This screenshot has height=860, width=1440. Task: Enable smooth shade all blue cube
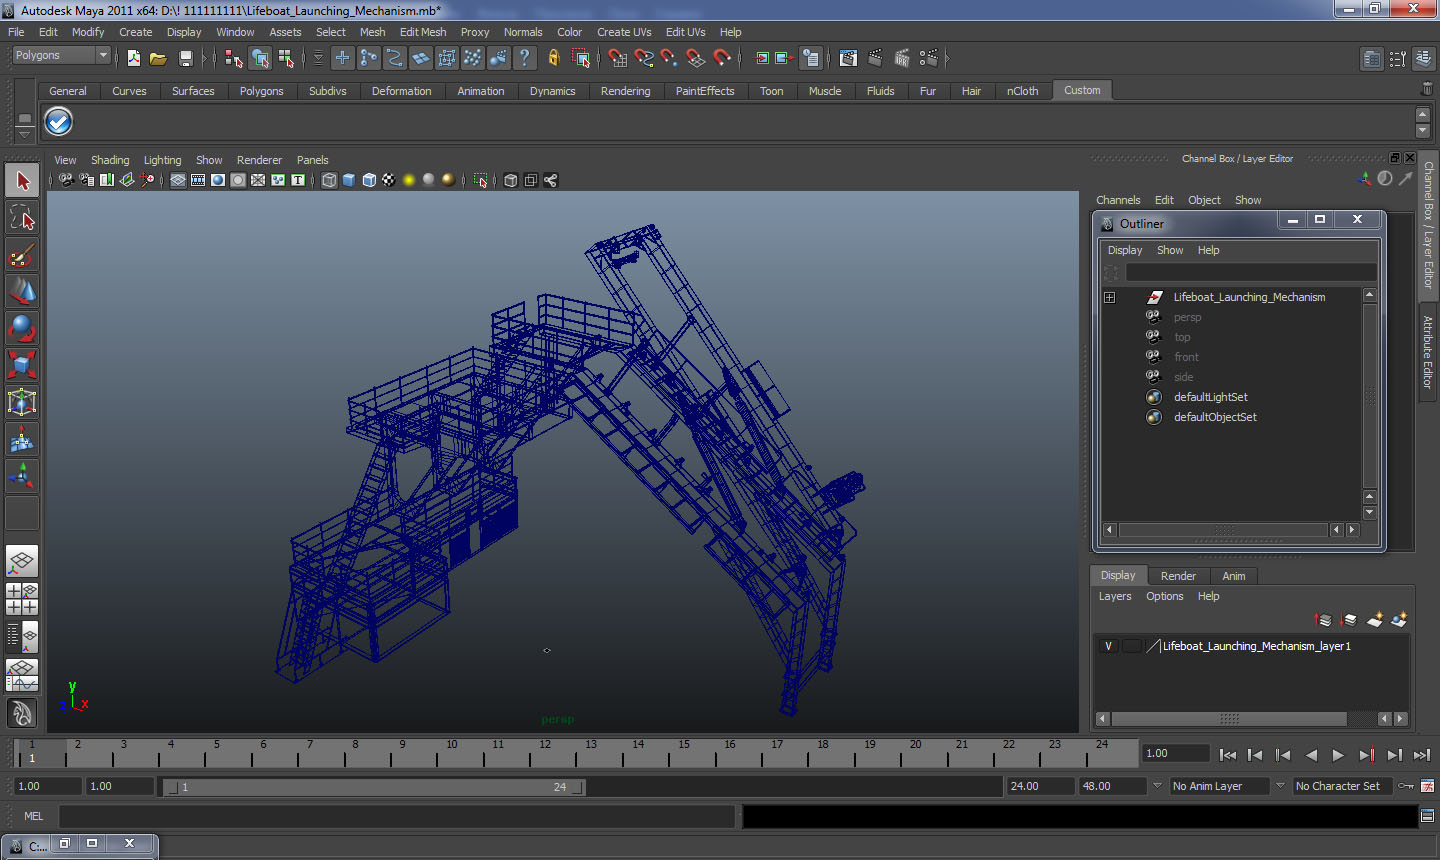pos(349,180)
